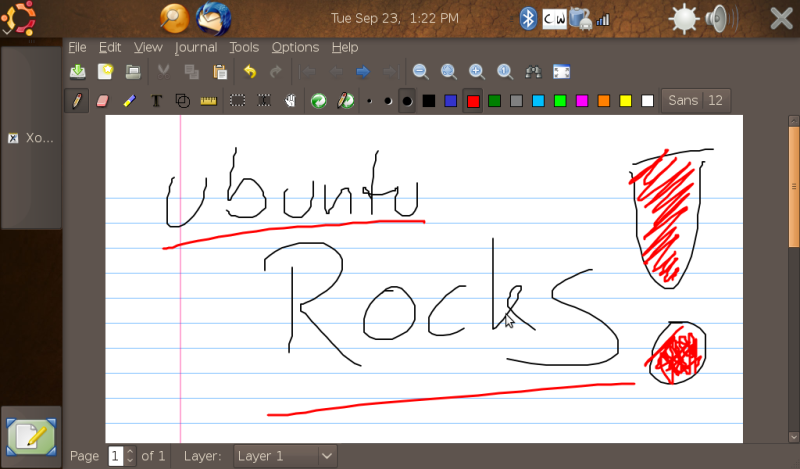800x469 pixels.
Task: Go to previous page arrow
Action: coord(336,72)
